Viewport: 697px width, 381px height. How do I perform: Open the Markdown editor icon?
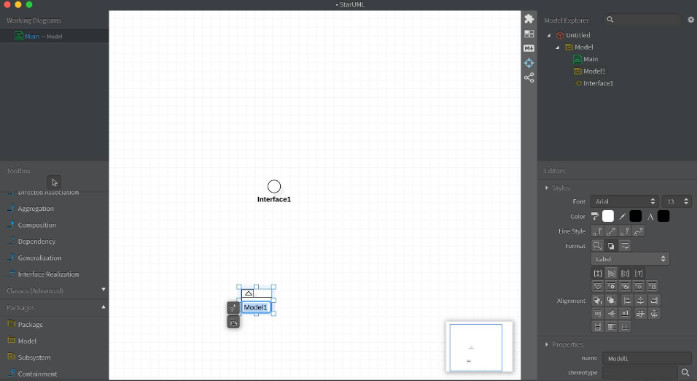(x=529, y=48)
